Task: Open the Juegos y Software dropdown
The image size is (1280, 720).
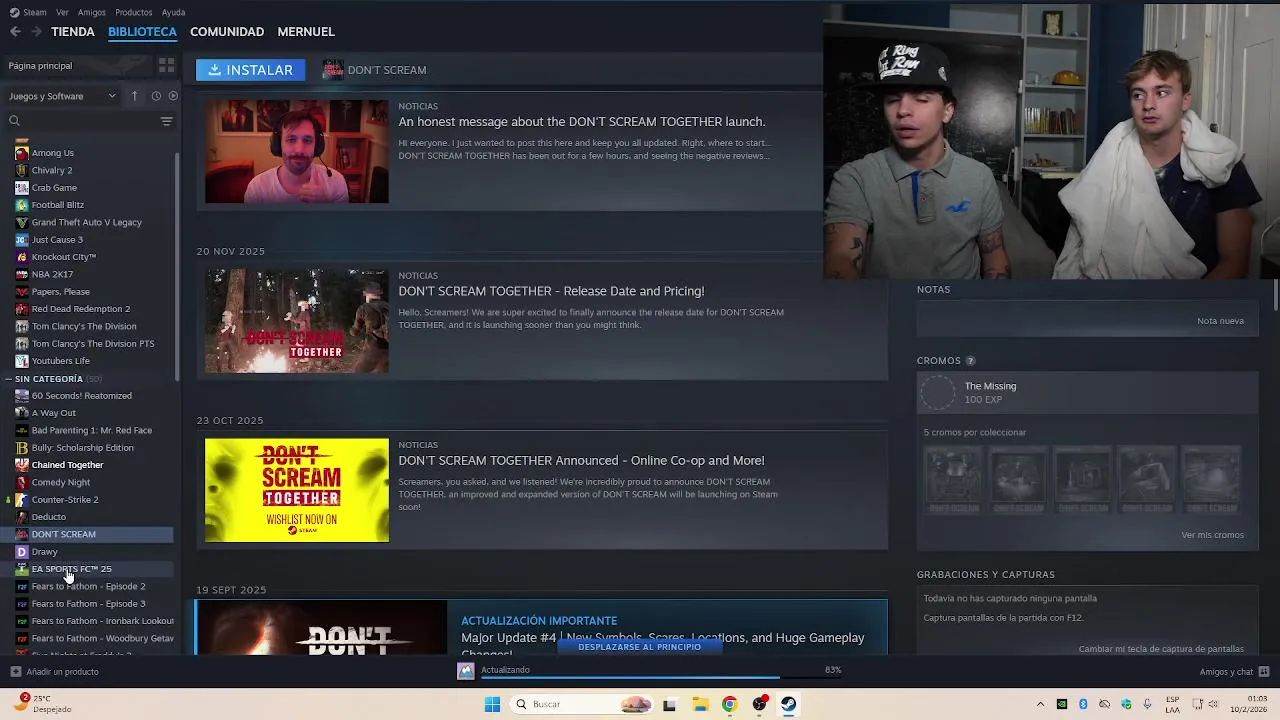Action: pyautogui.click(x=62, y=96)
